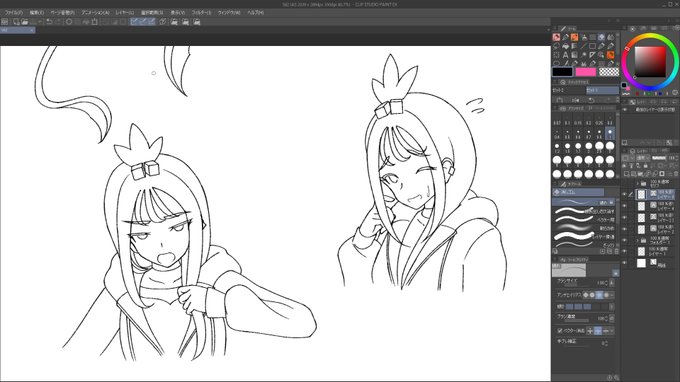Toggle the third highlighted snap button
680x382 pixels.
pyautogui.click(x=152, y=22)
